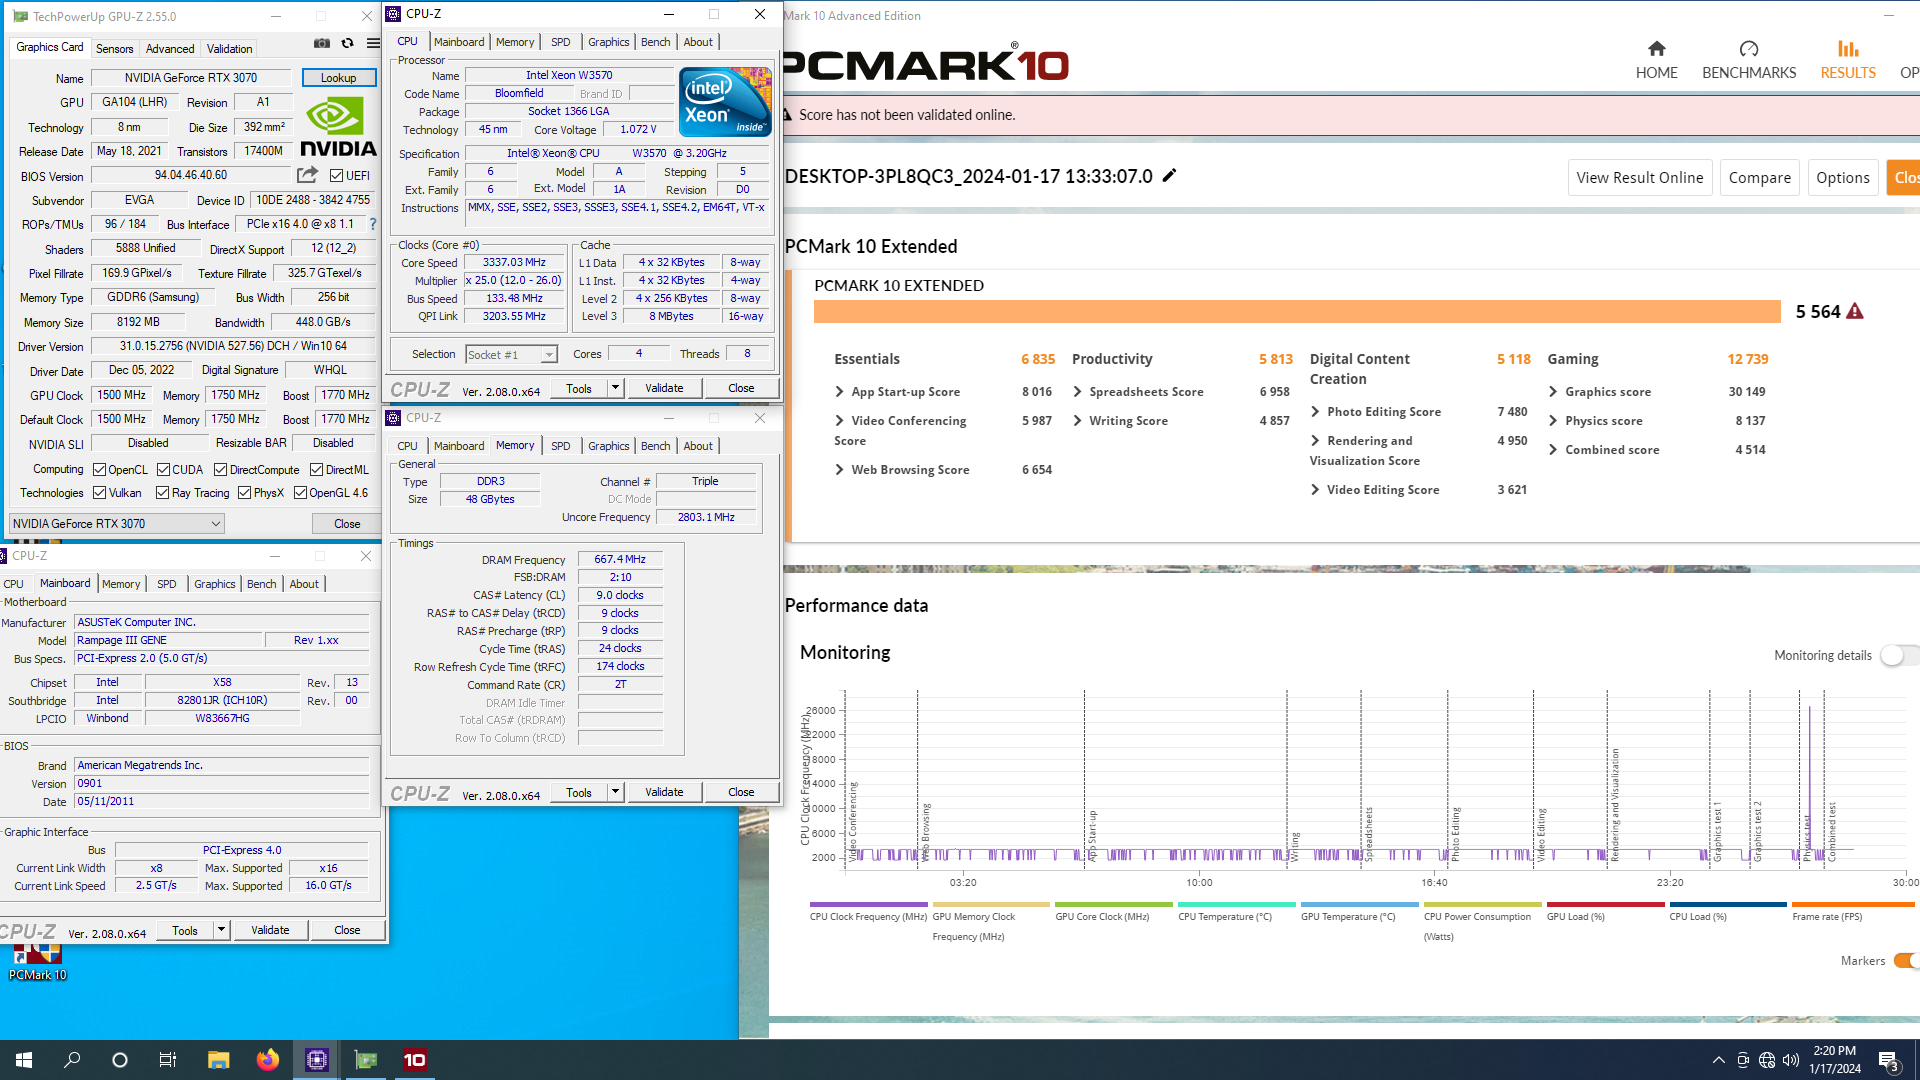1920x1080 pixels.
Task: Switch to CPU-Z taskbar icon
Action: (317, 1060)
